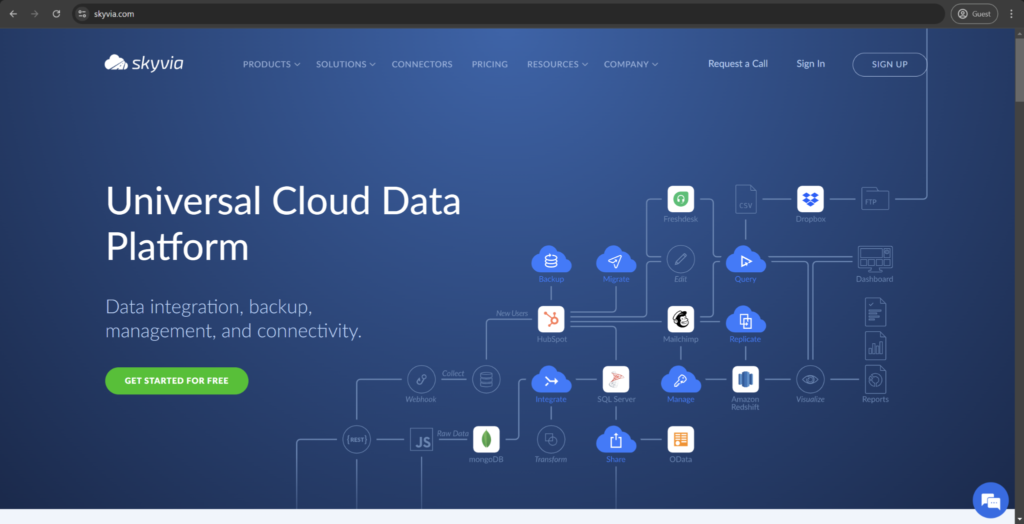Click the Migrate cloud icon
Screen dimensions: 1024x524
616,259
